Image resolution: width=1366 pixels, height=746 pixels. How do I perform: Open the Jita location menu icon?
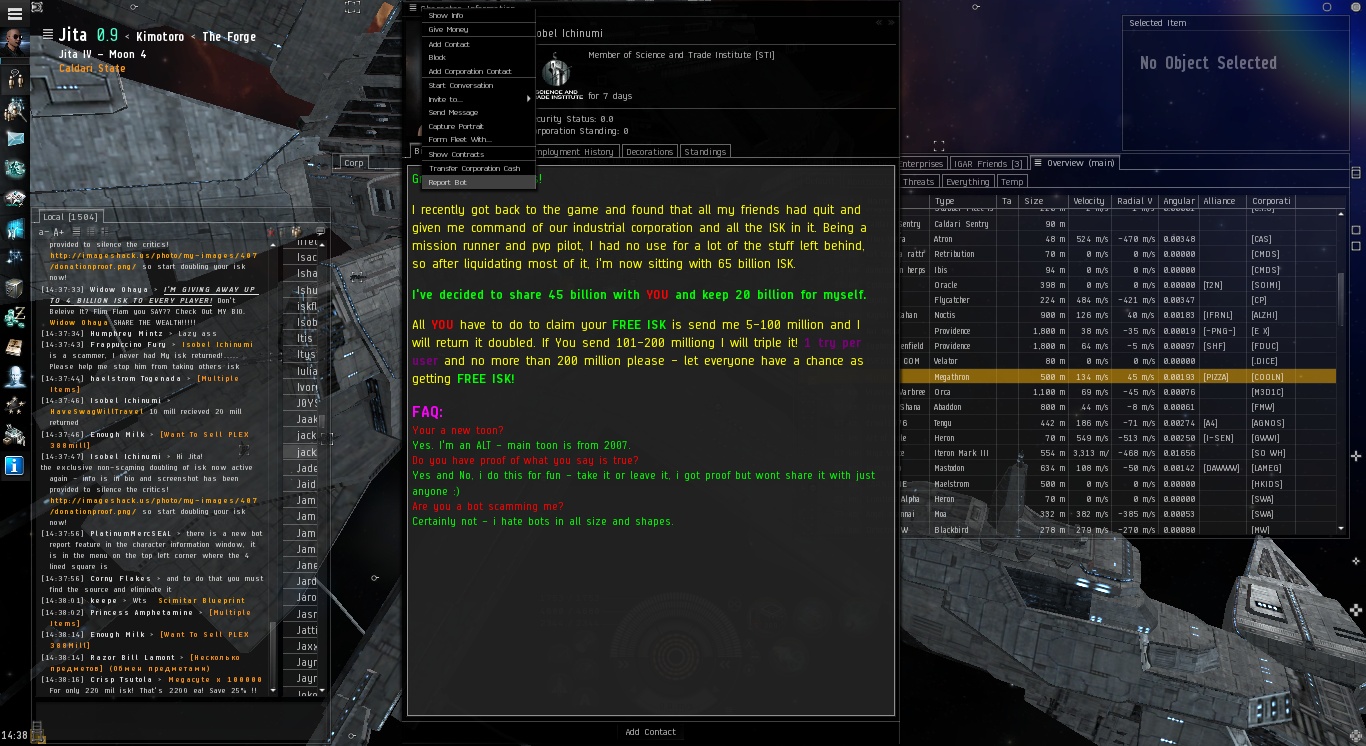[x=50, y=36]
